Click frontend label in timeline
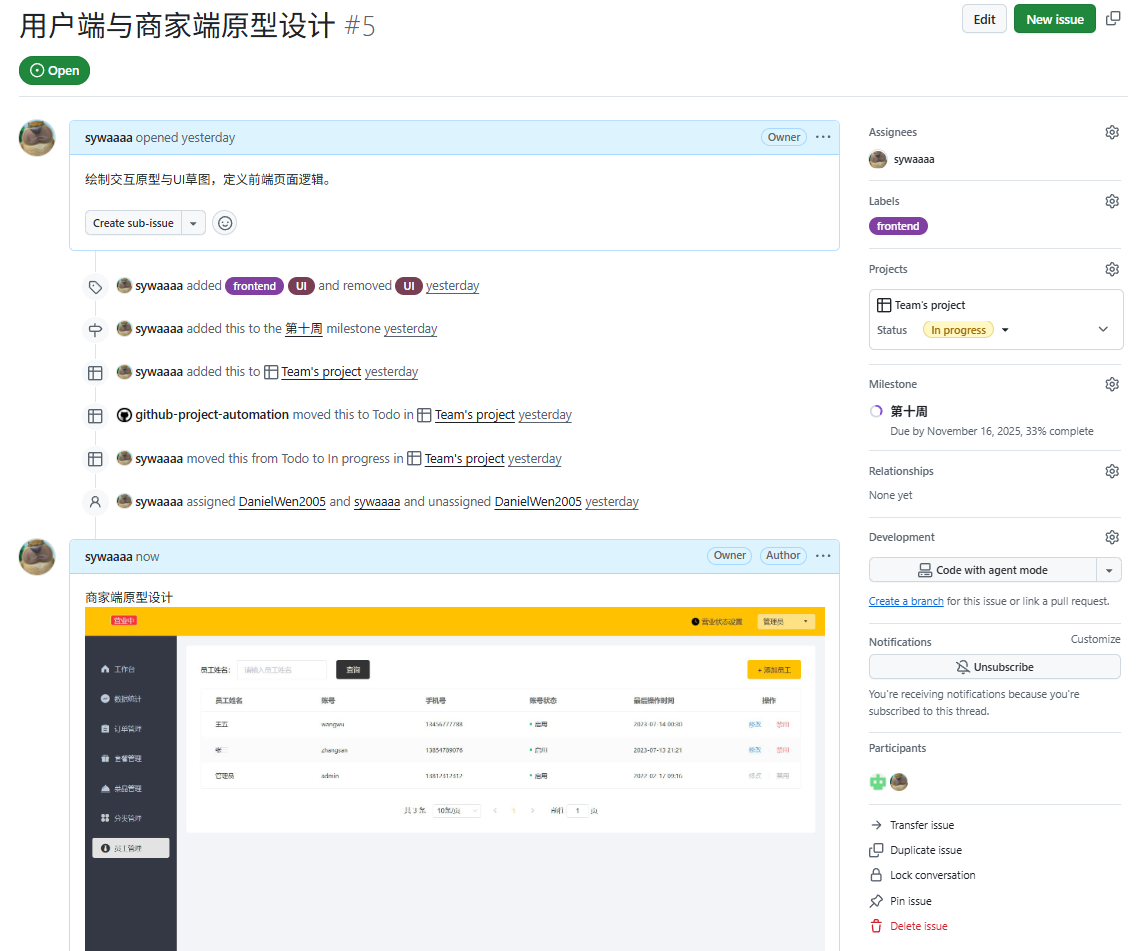Viewport: 1142px width, 951px height. click(254, 286)
